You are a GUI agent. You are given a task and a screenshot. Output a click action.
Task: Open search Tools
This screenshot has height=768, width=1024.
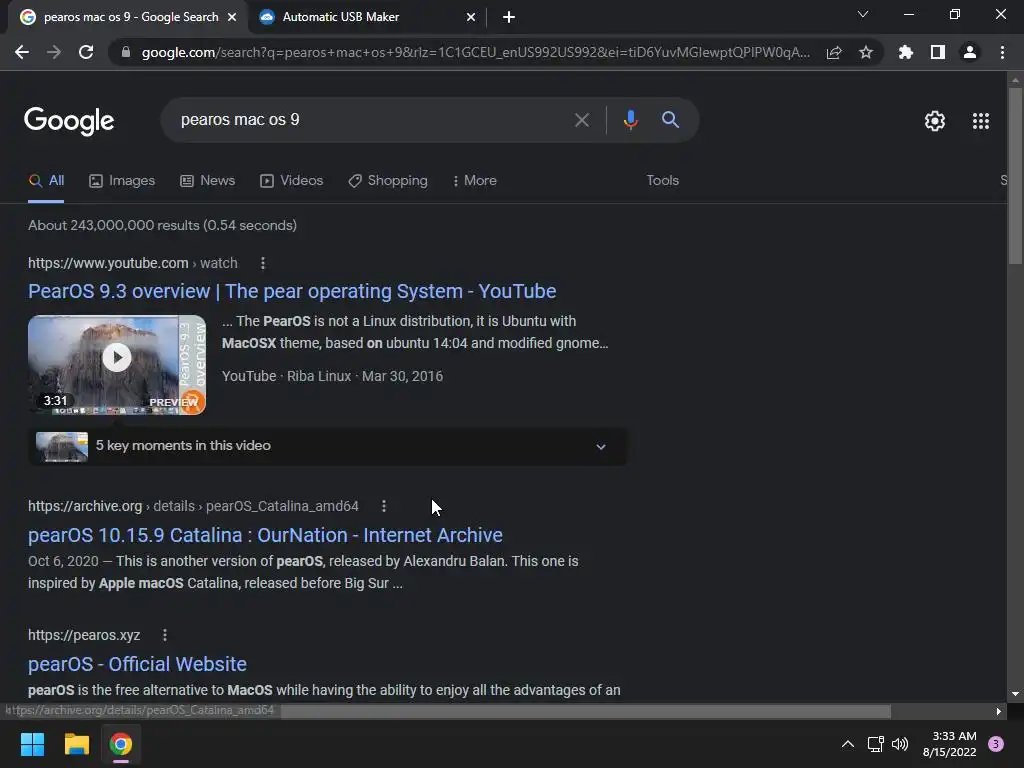point(662,181)
